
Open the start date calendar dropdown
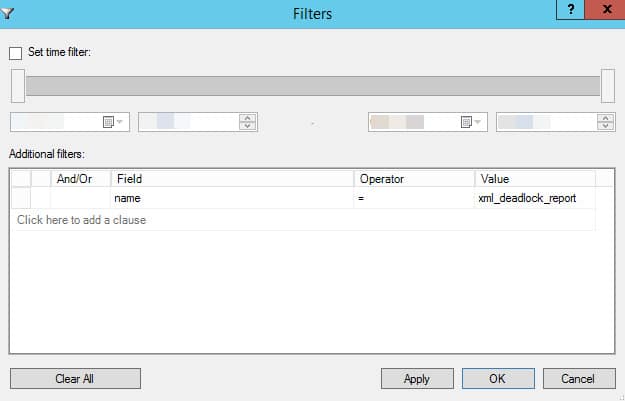(x=113, y=122)
